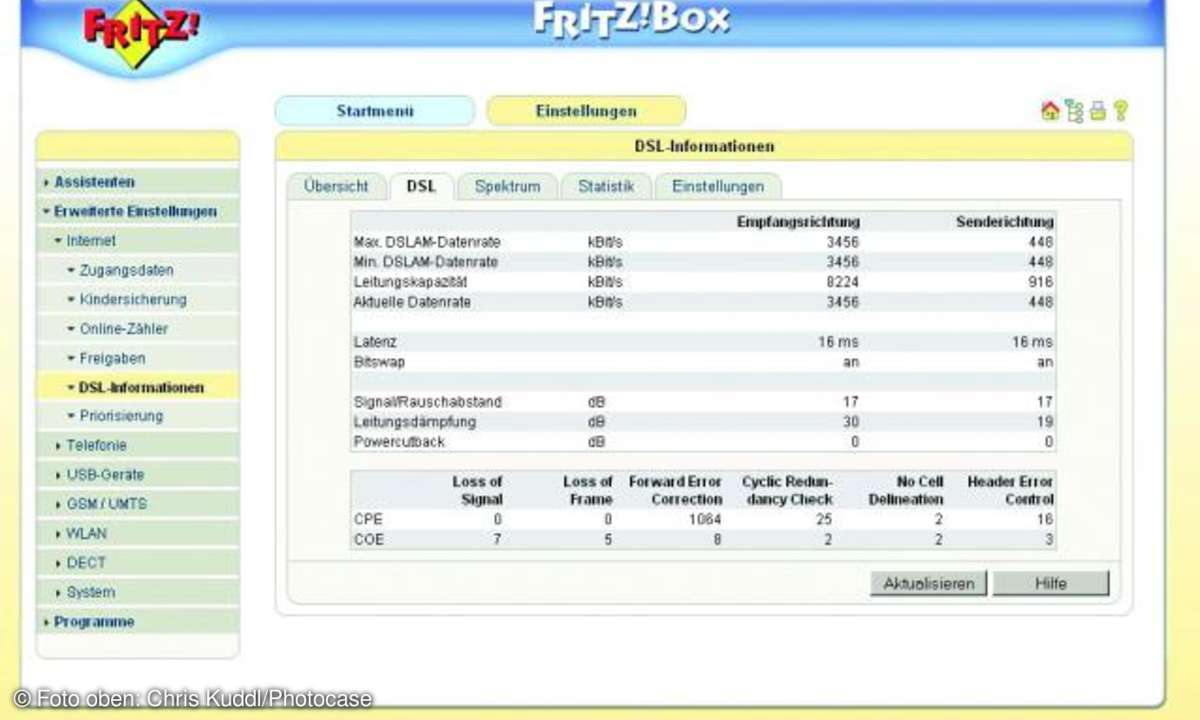The width and height of the screenshot is (1200, 720).
Task: Switch to the Übersicht tab
Action: pos(336,187)
